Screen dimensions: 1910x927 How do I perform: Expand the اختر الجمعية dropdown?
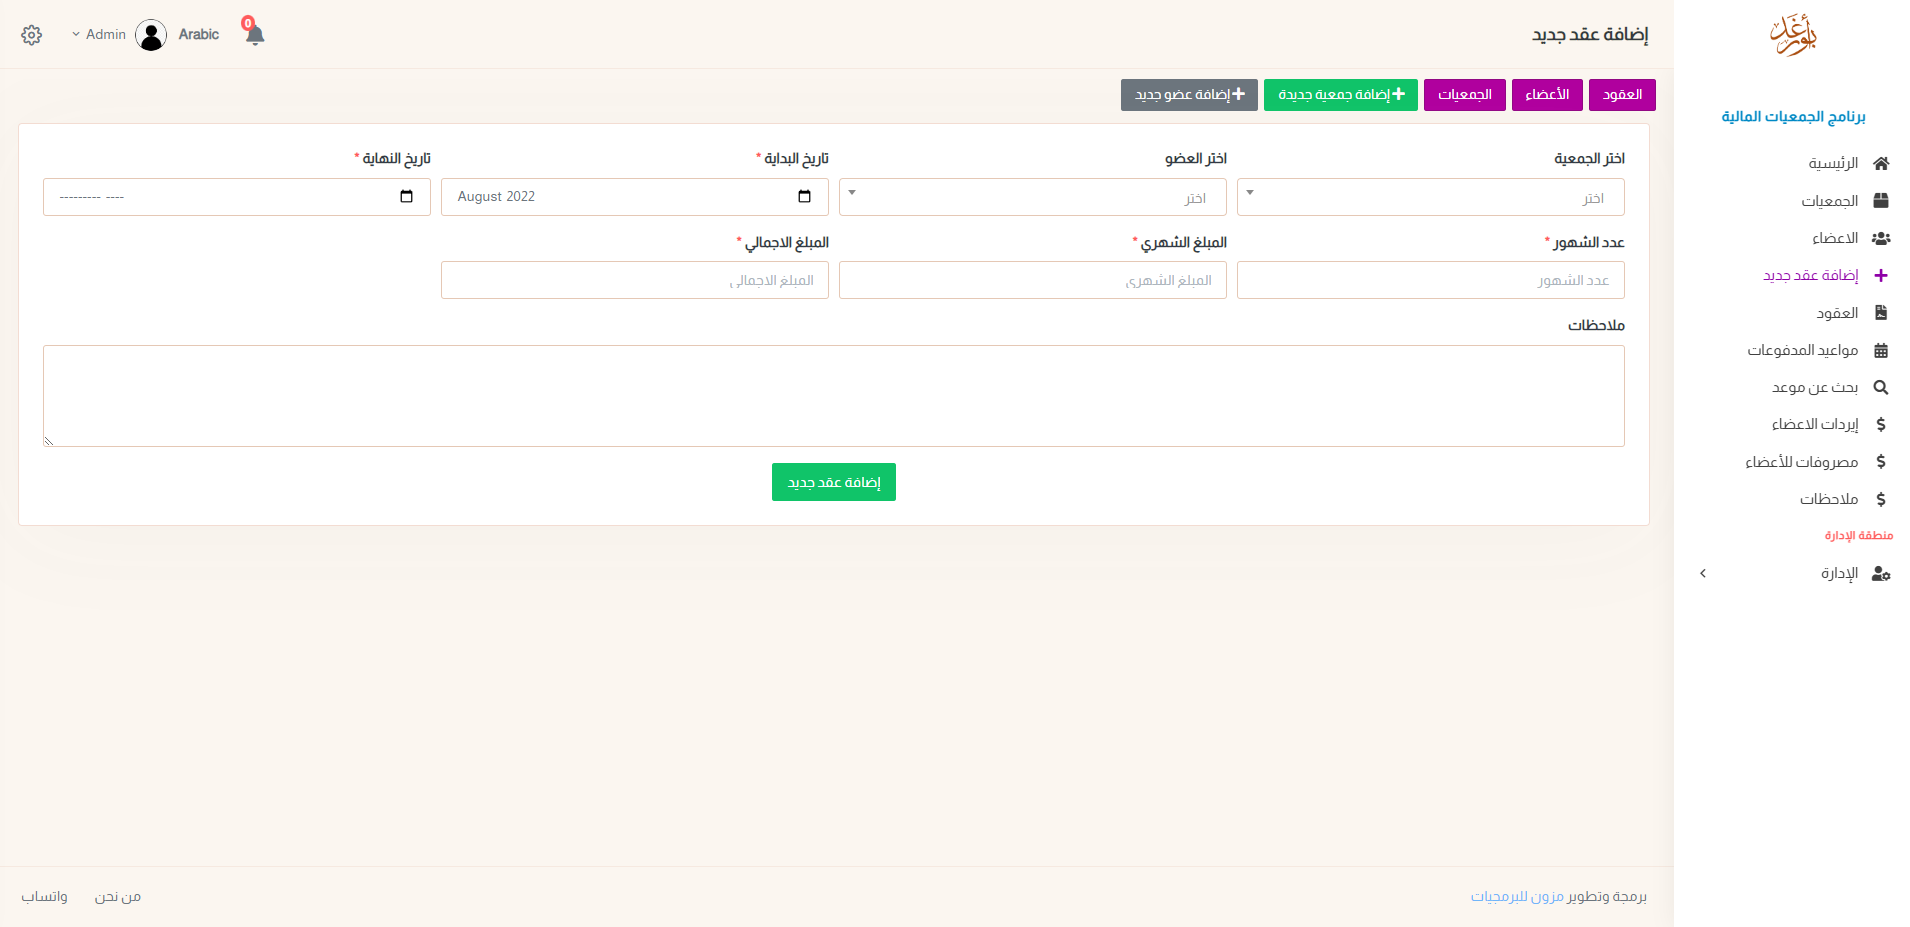(x=1430, y=197)
